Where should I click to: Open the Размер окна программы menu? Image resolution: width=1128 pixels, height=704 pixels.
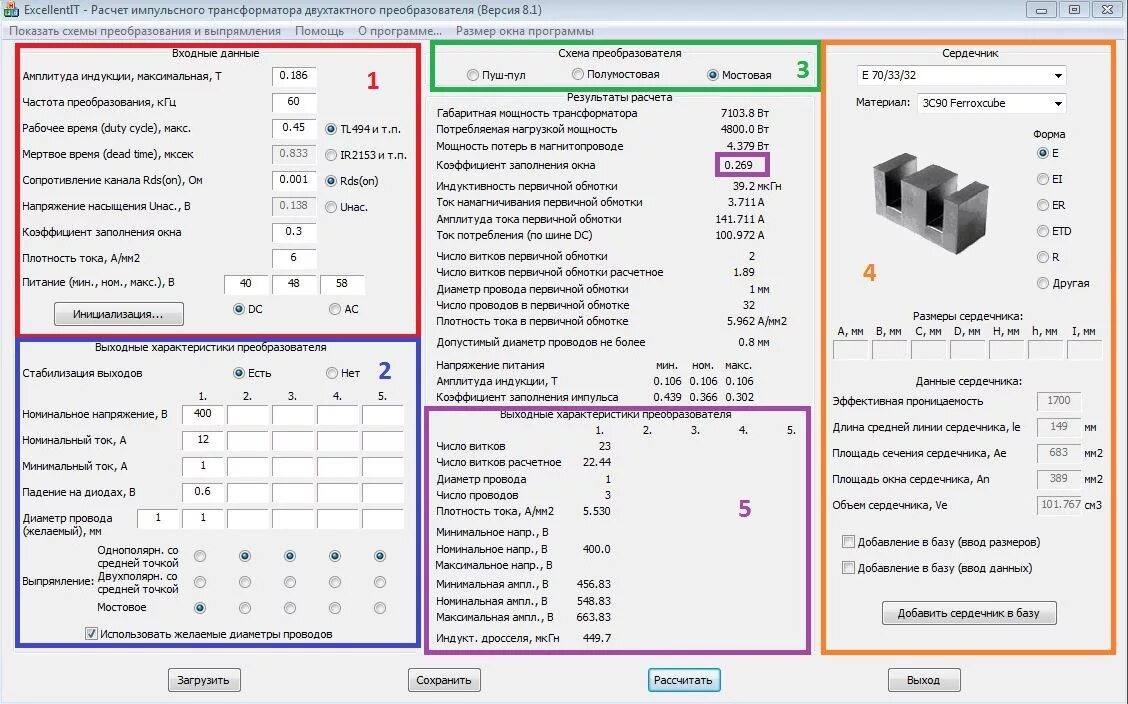525,31
